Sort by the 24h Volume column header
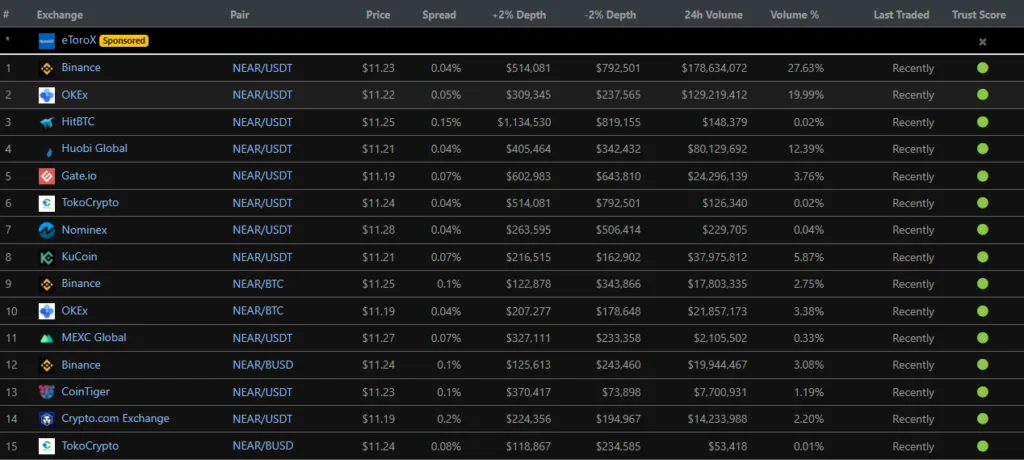This screenshot has width=1024, height=460. click(713, 14)
